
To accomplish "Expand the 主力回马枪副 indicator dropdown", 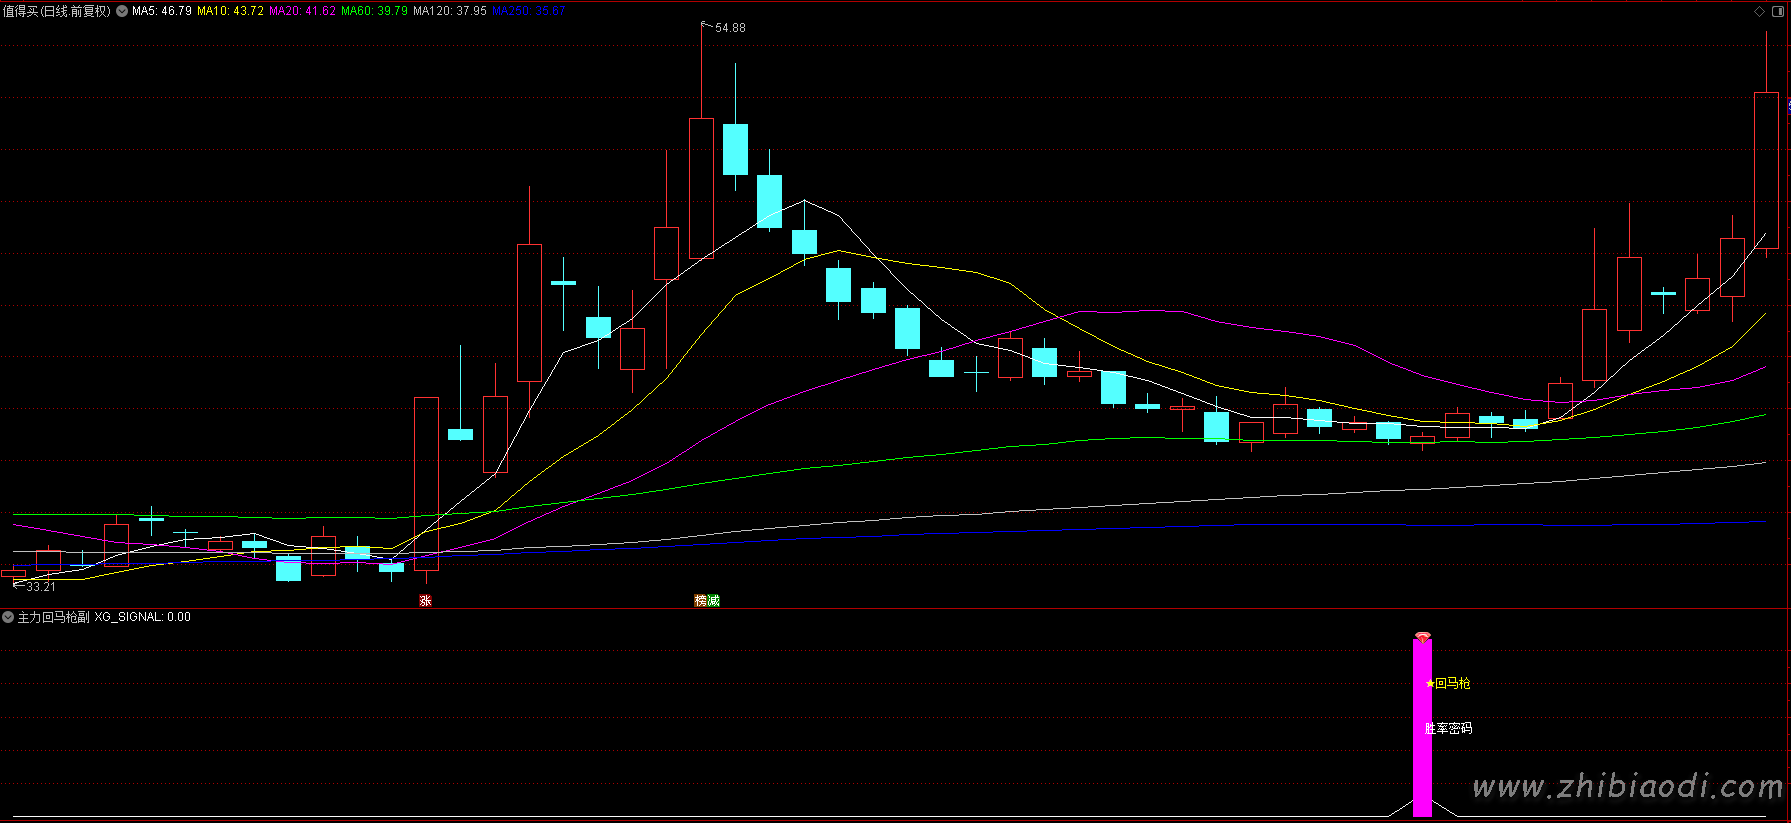I will 8,617.
